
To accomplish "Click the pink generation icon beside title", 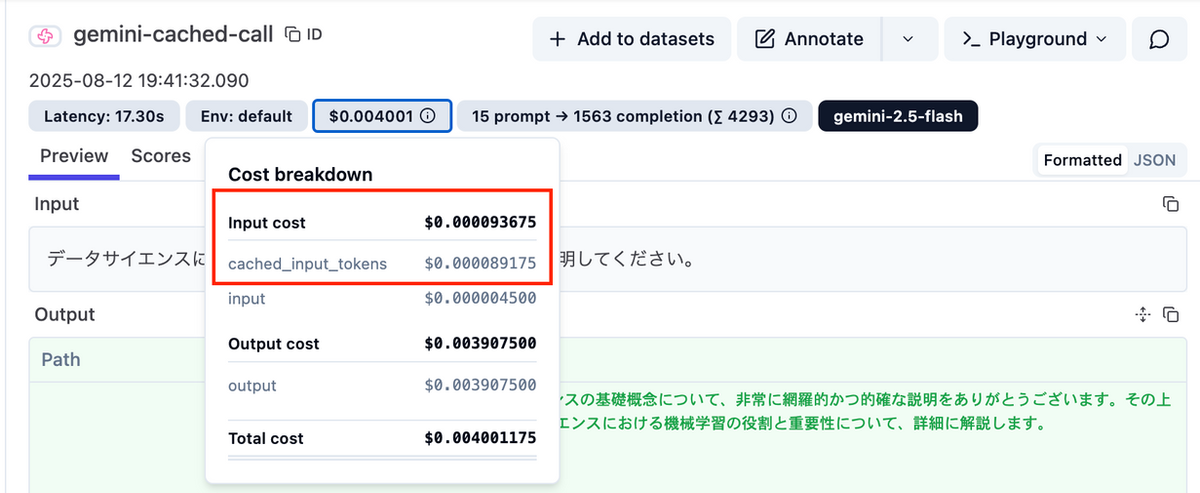I will click(x=45, y=35).
